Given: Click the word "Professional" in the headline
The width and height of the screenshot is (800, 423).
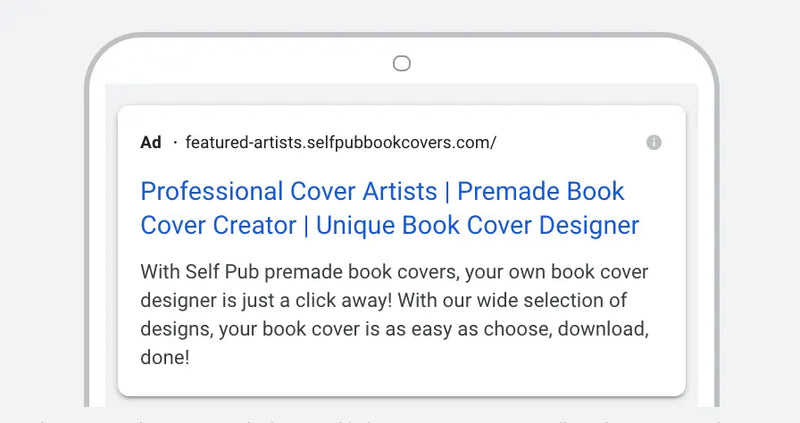Looking at the screenshot, I should click(212, 191).
